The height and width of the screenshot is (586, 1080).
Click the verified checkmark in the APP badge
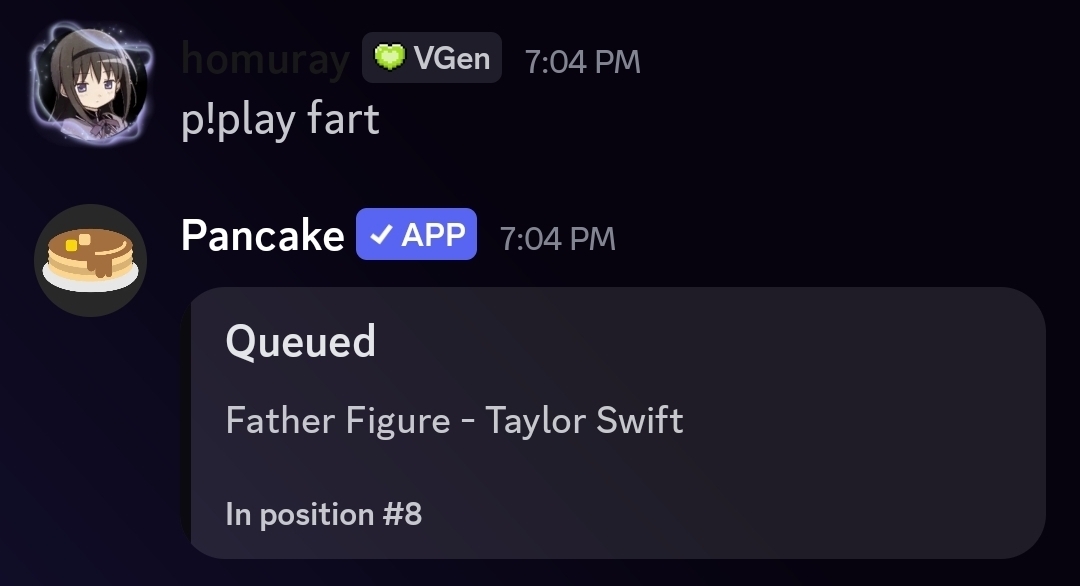[381, 235]
